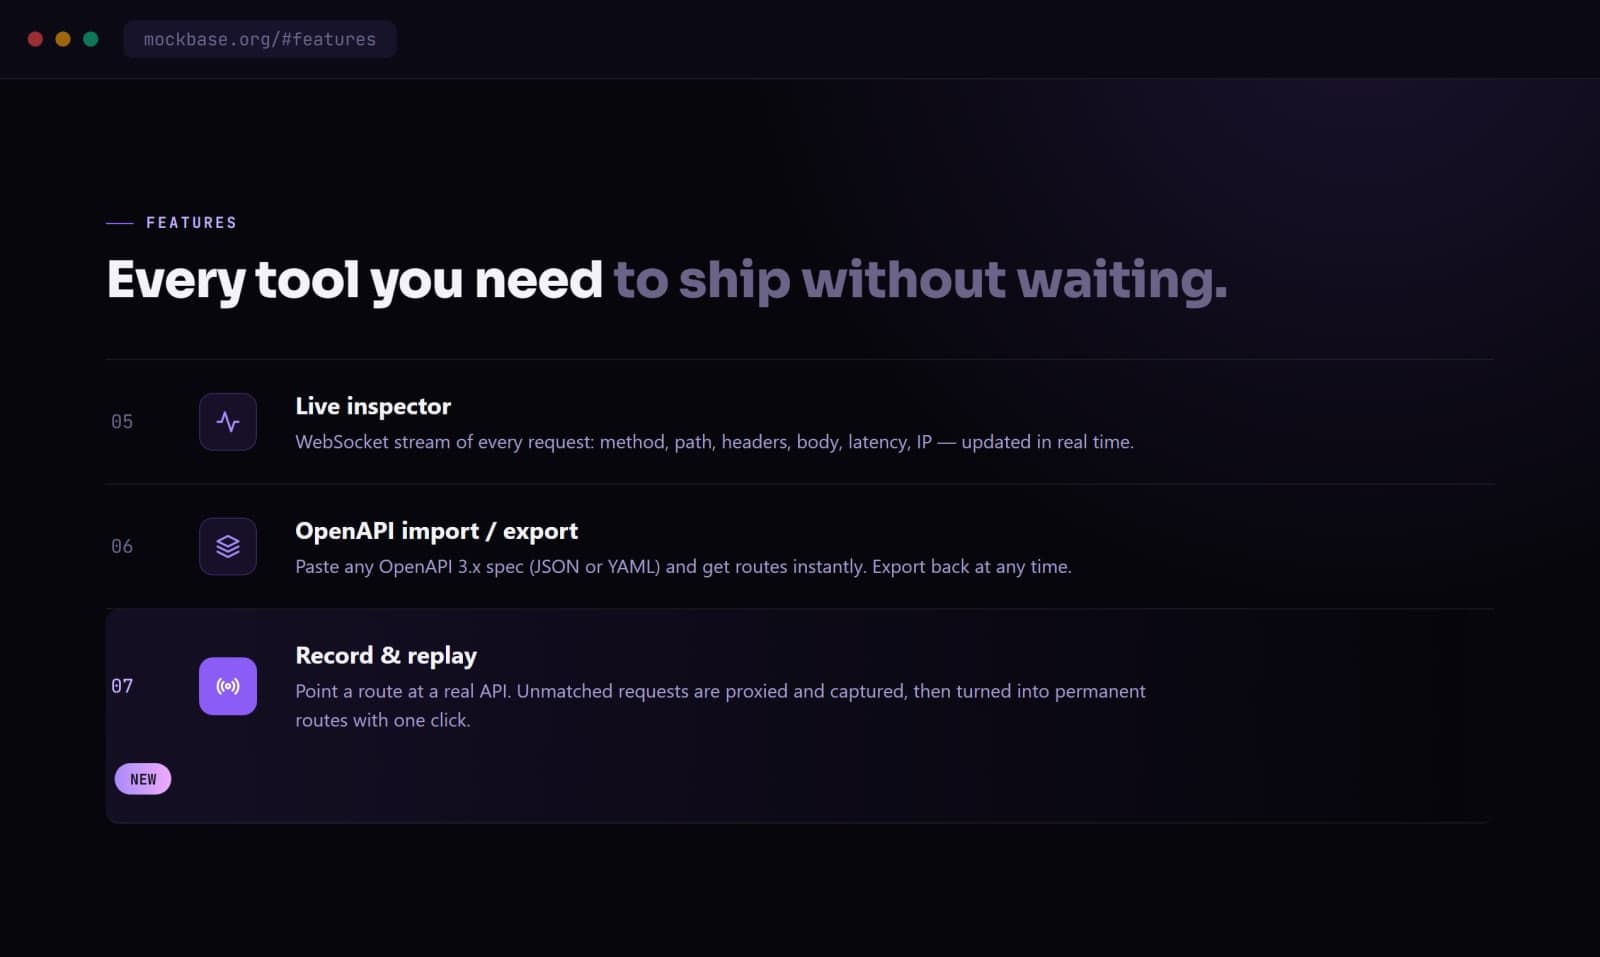Click the to ship without waiting text
This screenshot has height=957, width=1600.
[920, 280]
